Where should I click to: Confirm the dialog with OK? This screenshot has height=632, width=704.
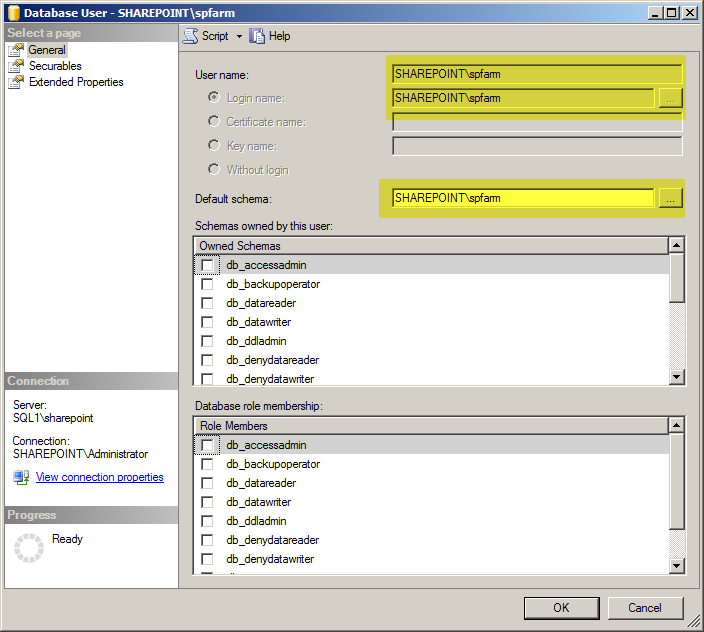(561, 608)
